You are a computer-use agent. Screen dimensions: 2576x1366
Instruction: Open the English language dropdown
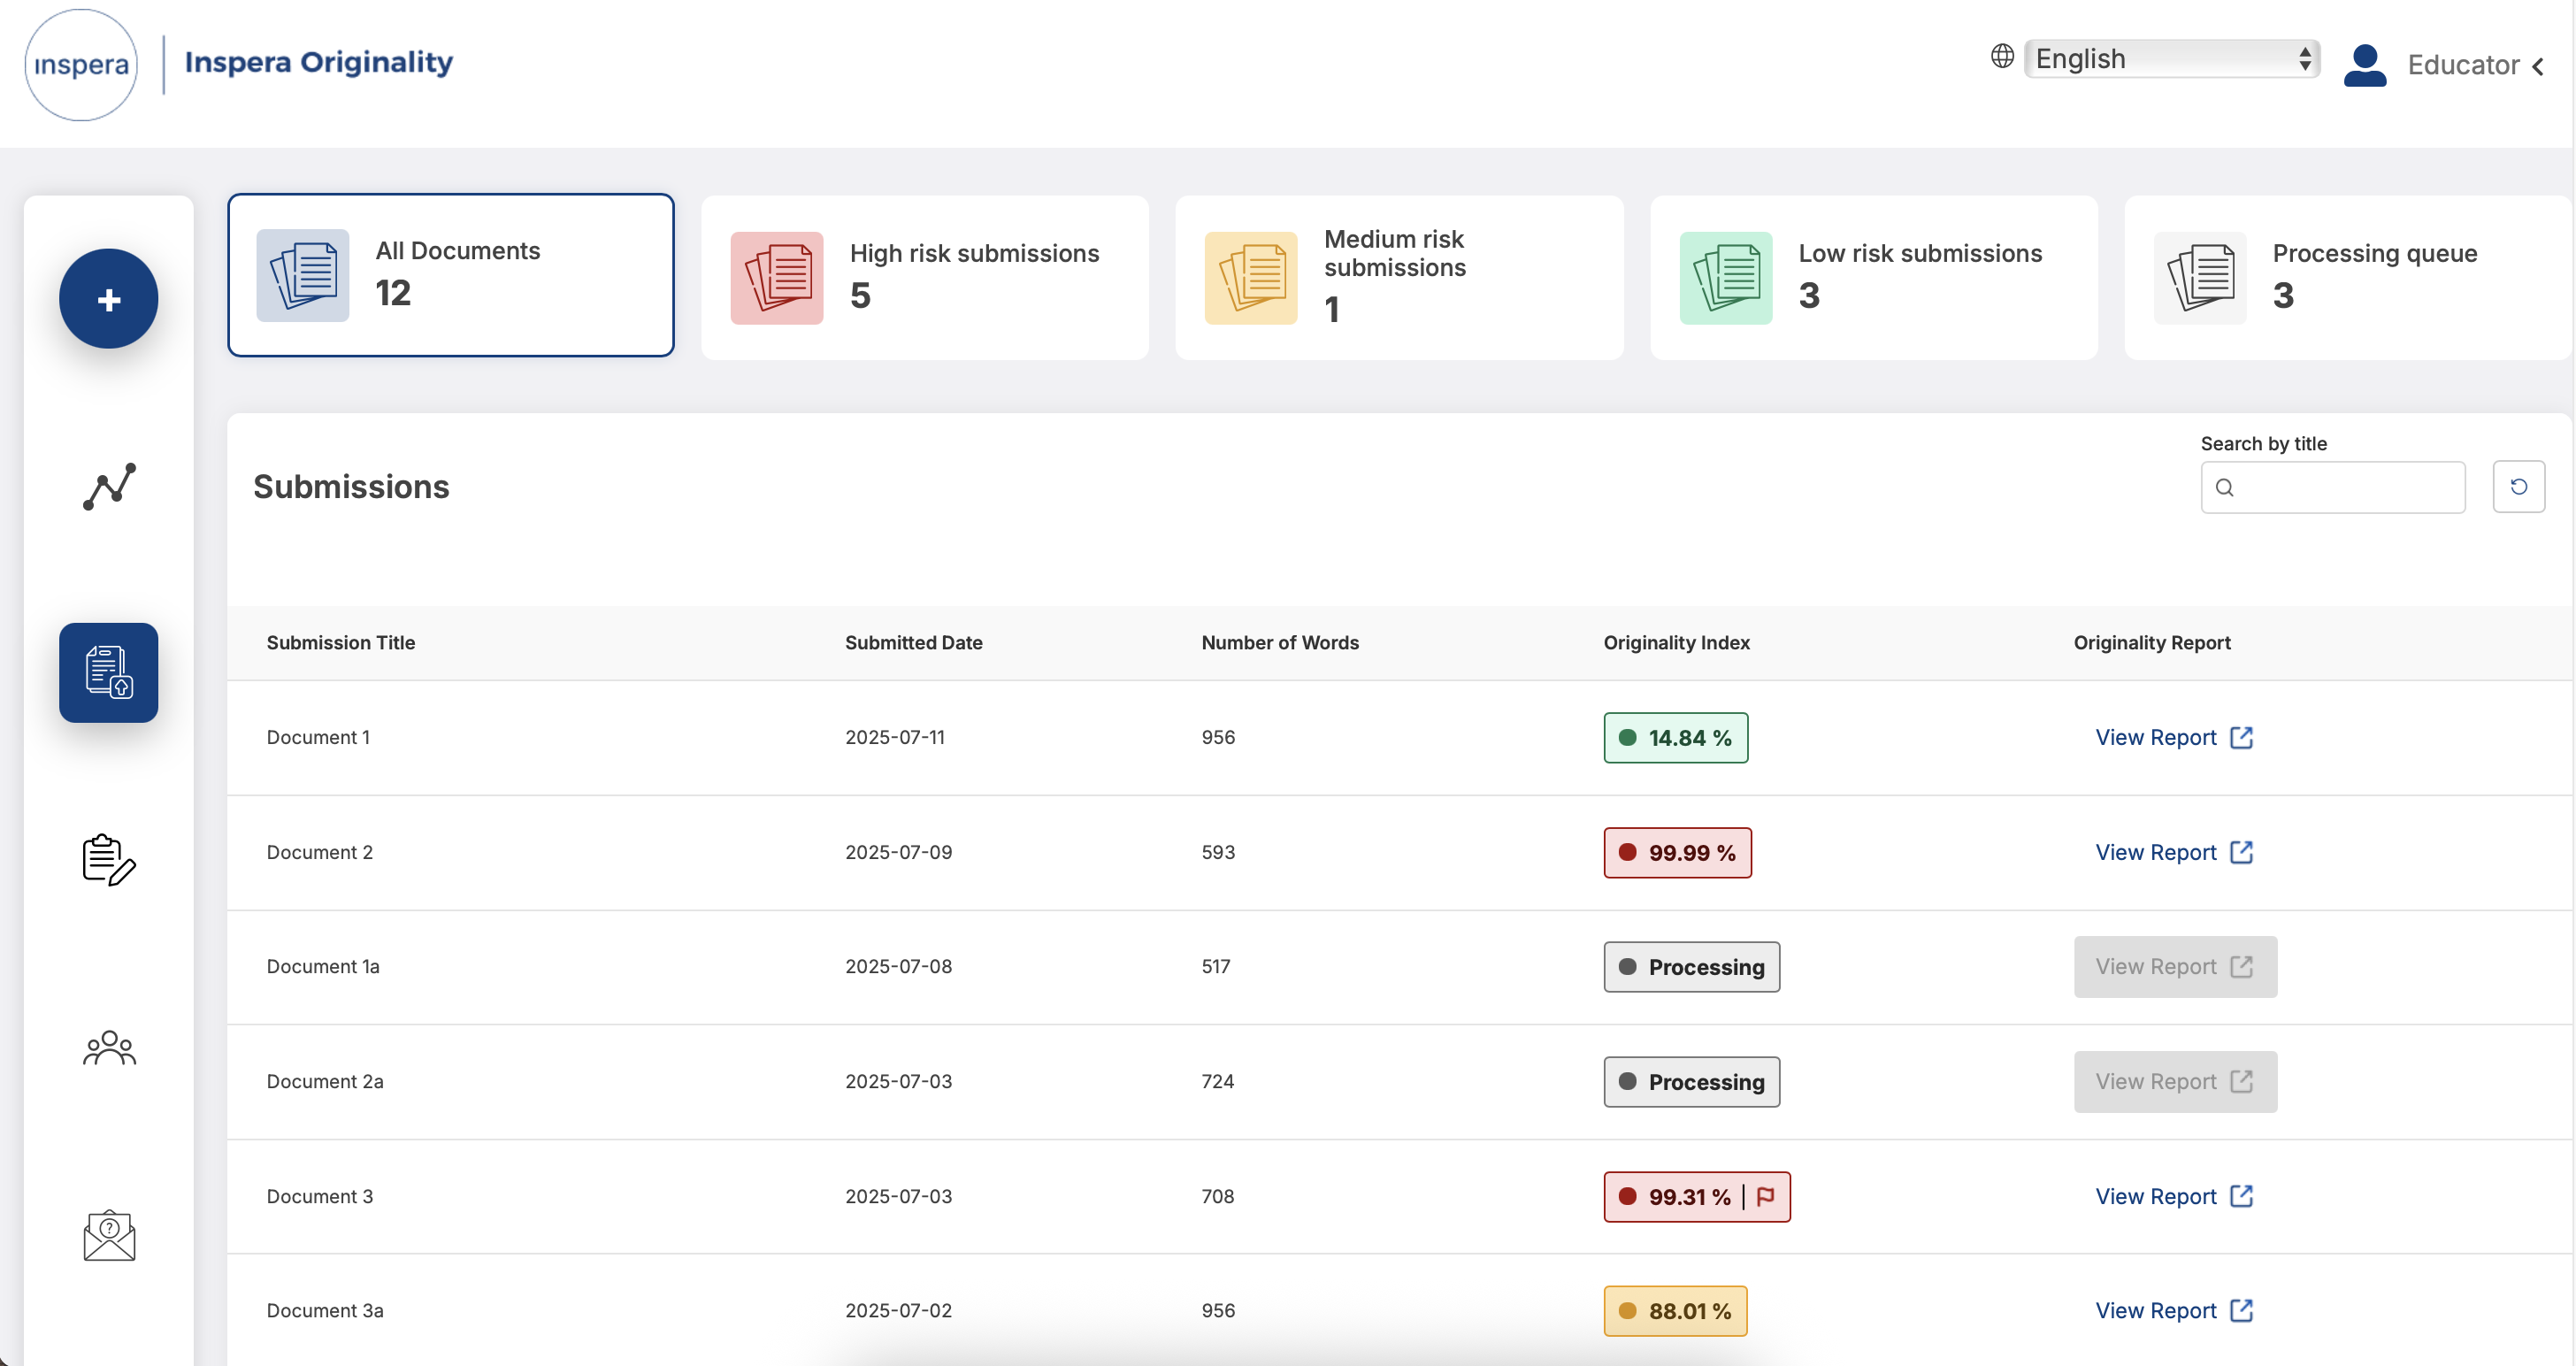[2170, 59]
